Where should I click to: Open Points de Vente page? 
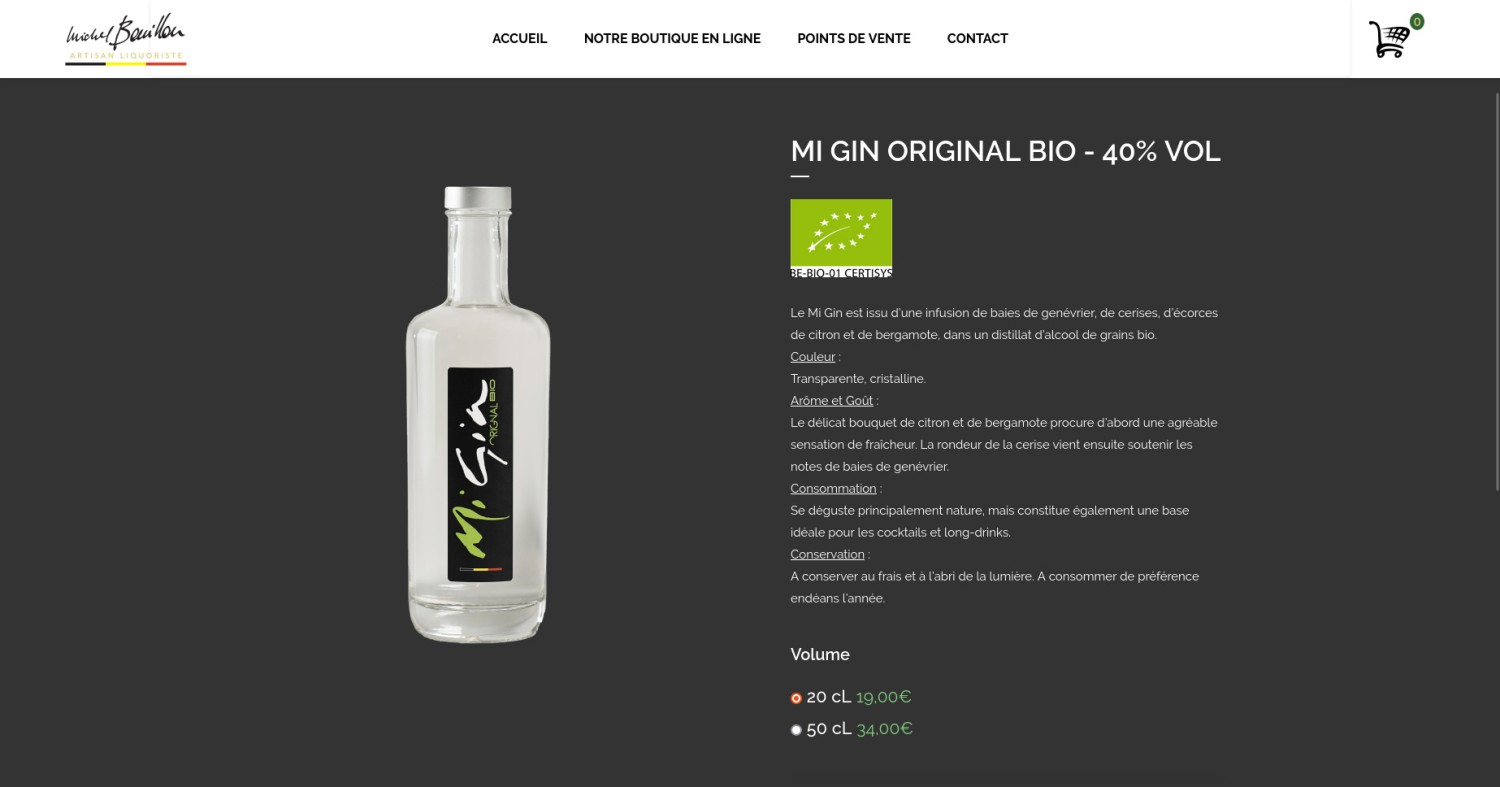(854, 38)
